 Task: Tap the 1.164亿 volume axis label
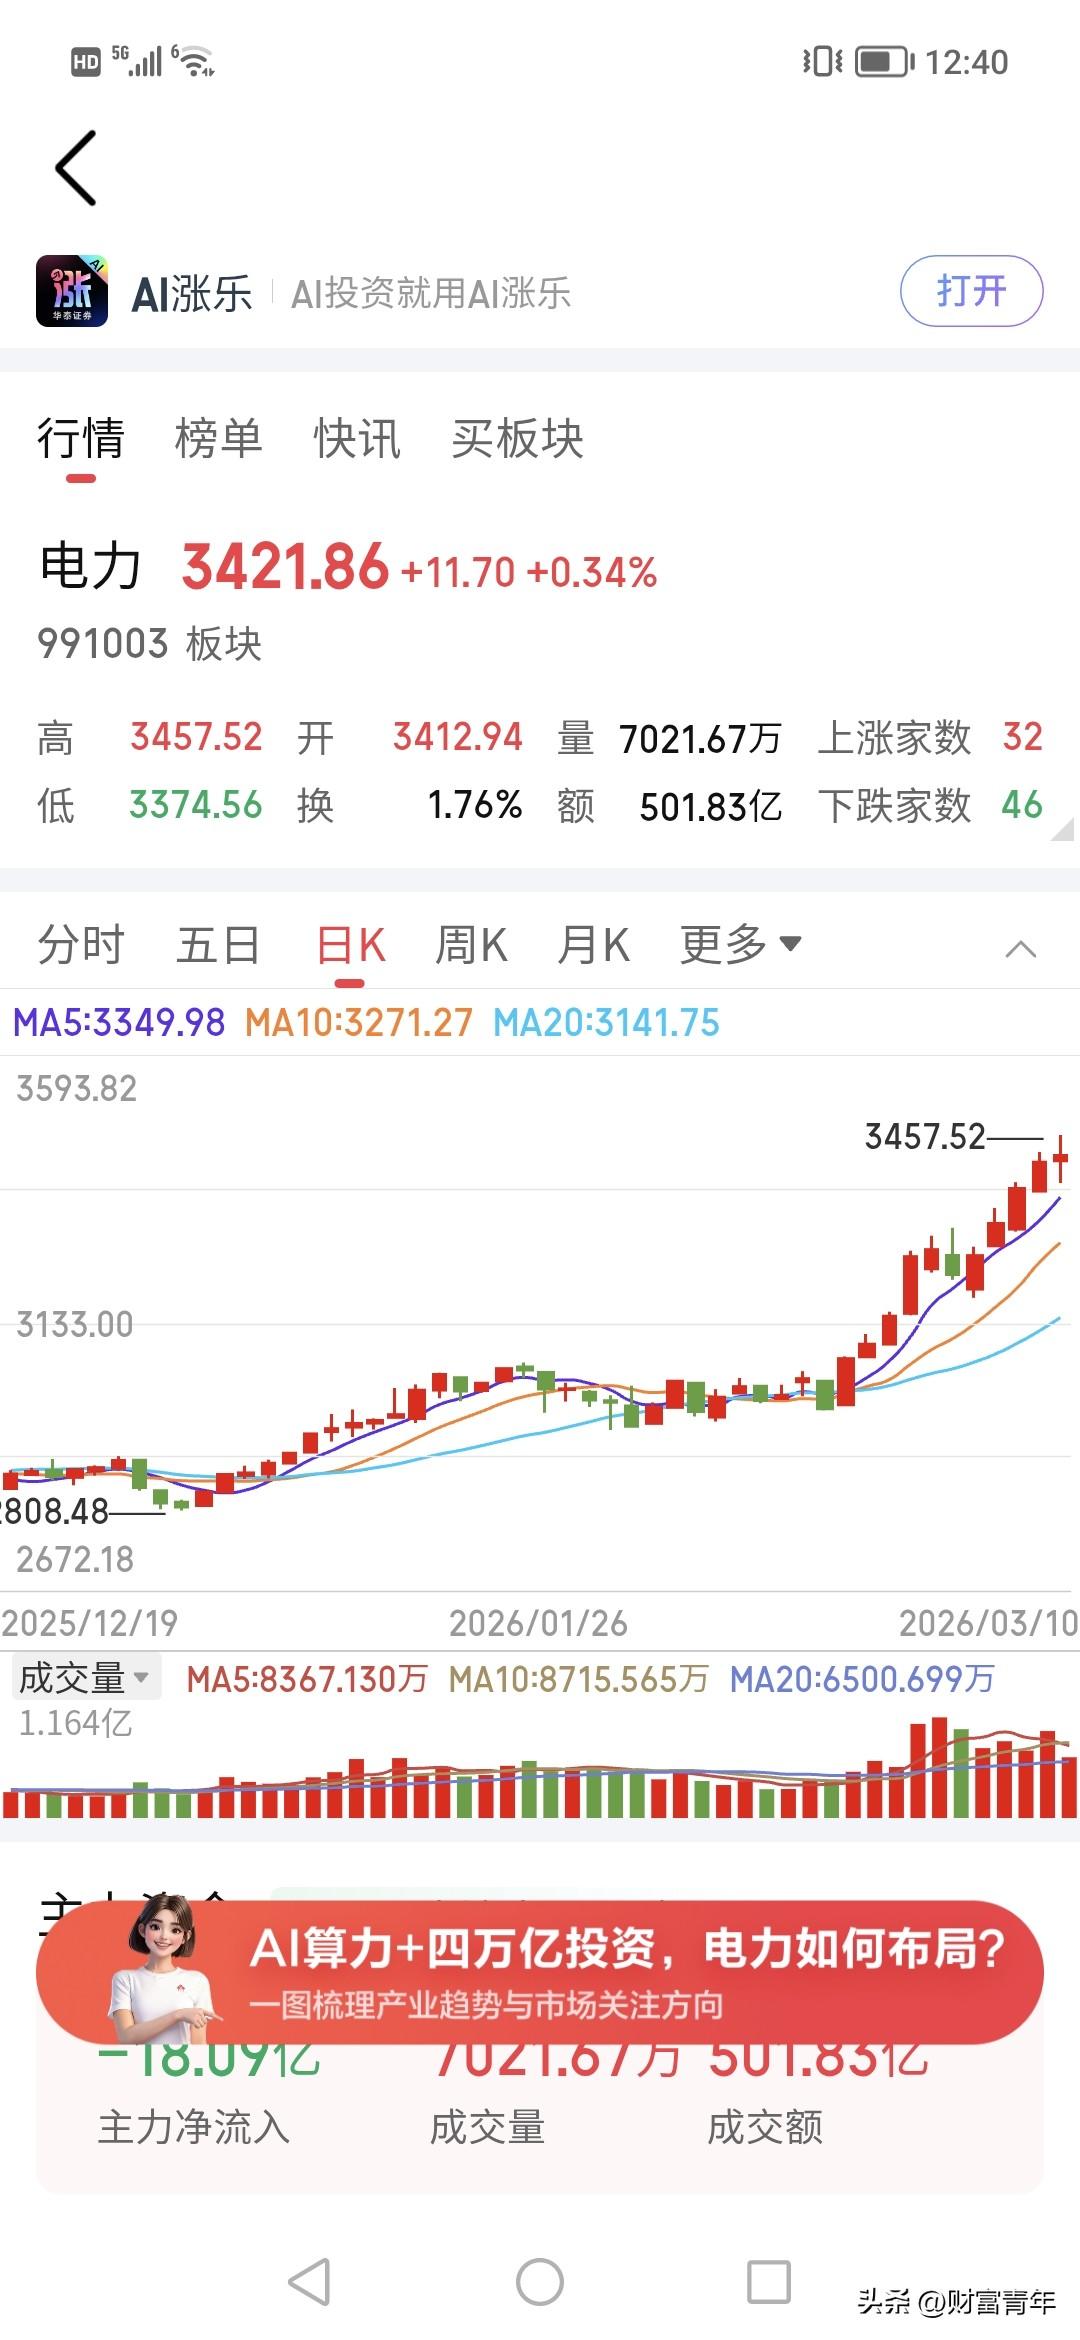[75, 1723]
